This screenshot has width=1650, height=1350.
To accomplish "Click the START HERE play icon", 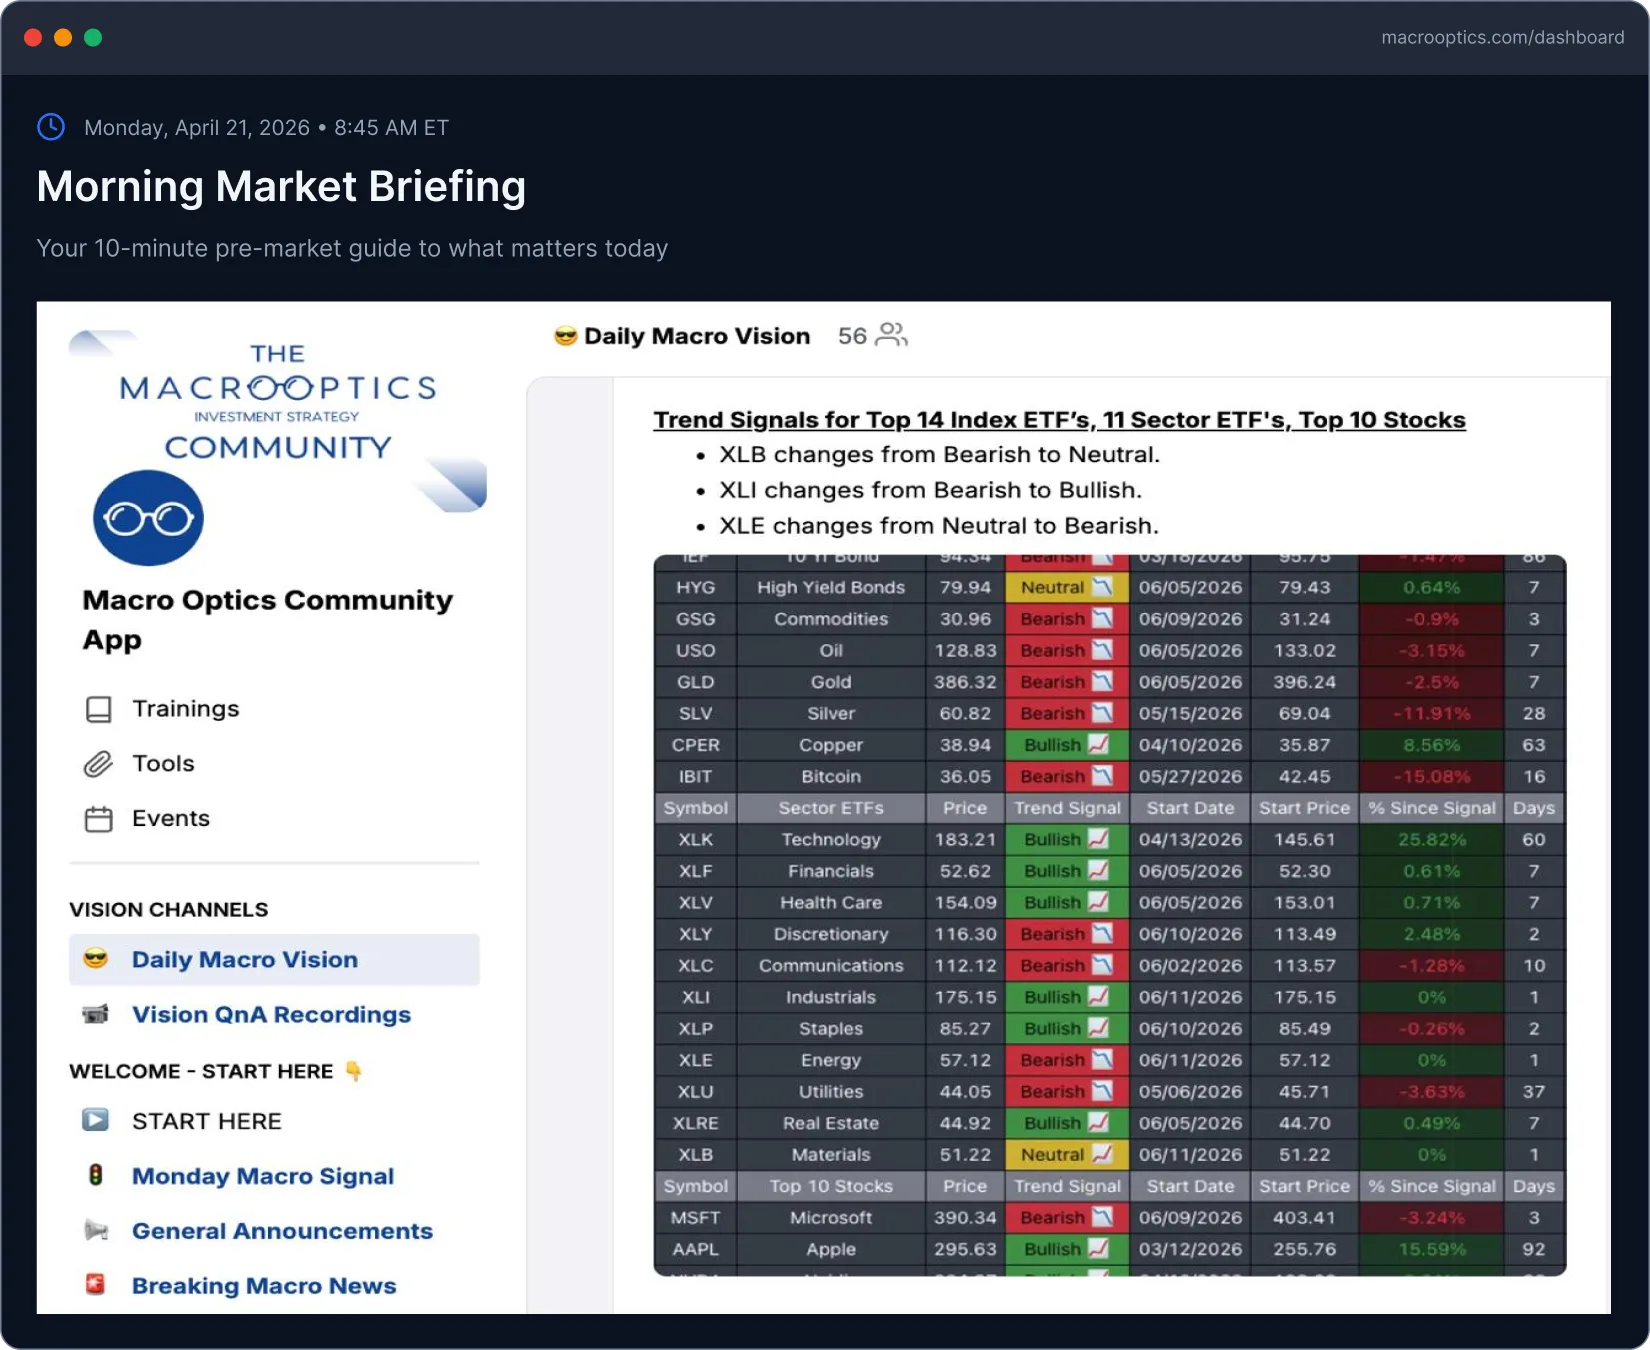I will (96, 1120).
